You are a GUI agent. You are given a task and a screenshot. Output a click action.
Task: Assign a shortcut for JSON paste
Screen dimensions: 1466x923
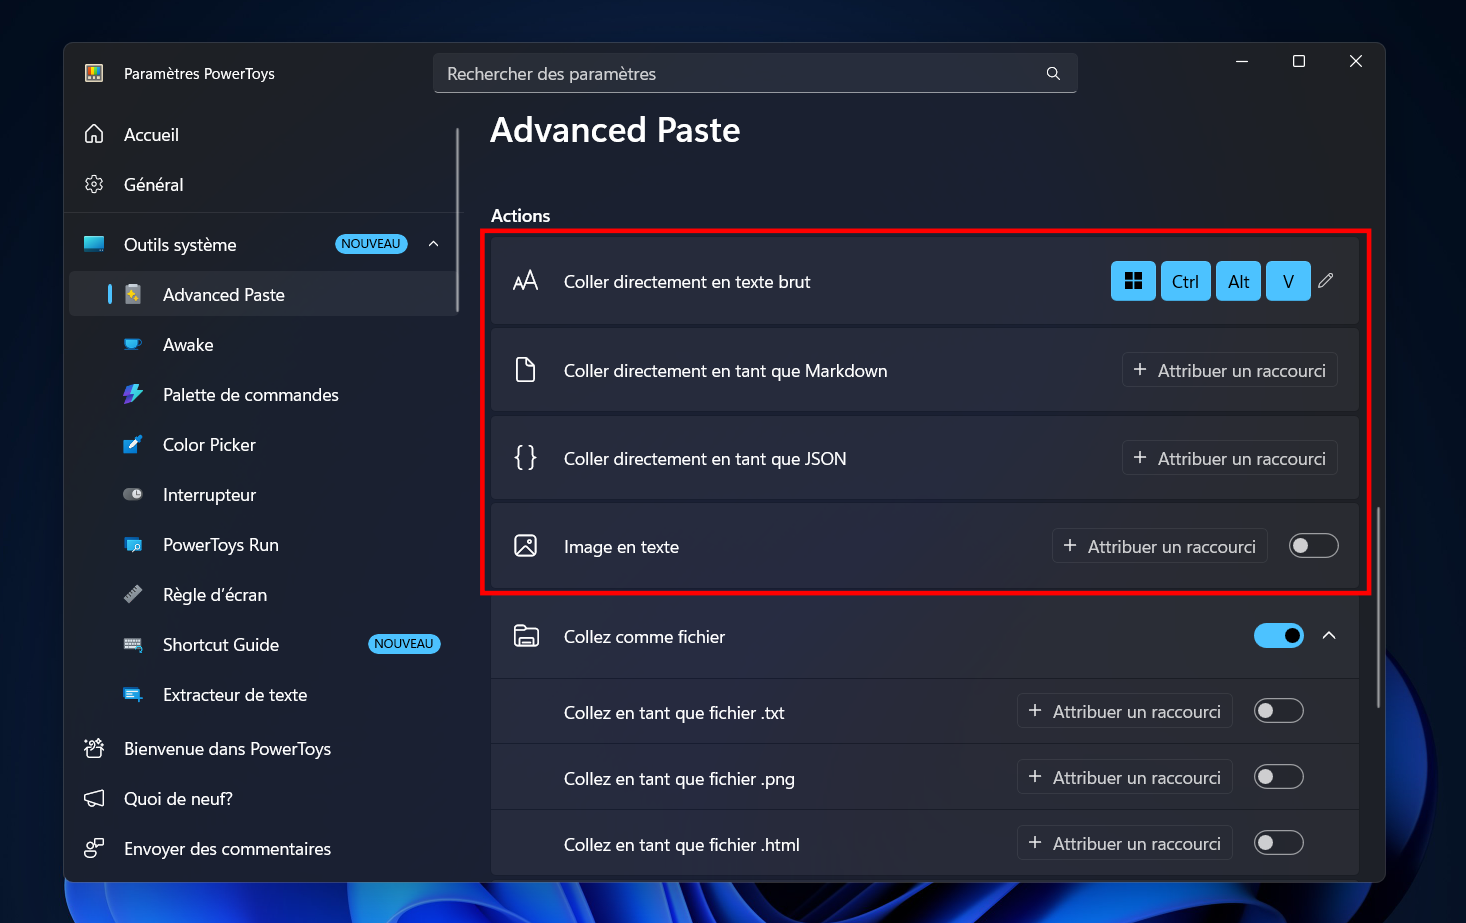point(1230,458)
